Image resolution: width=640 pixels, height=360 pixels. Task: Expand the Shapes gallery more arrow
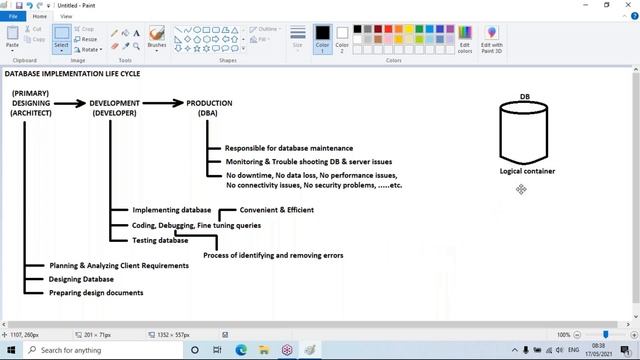244,49
